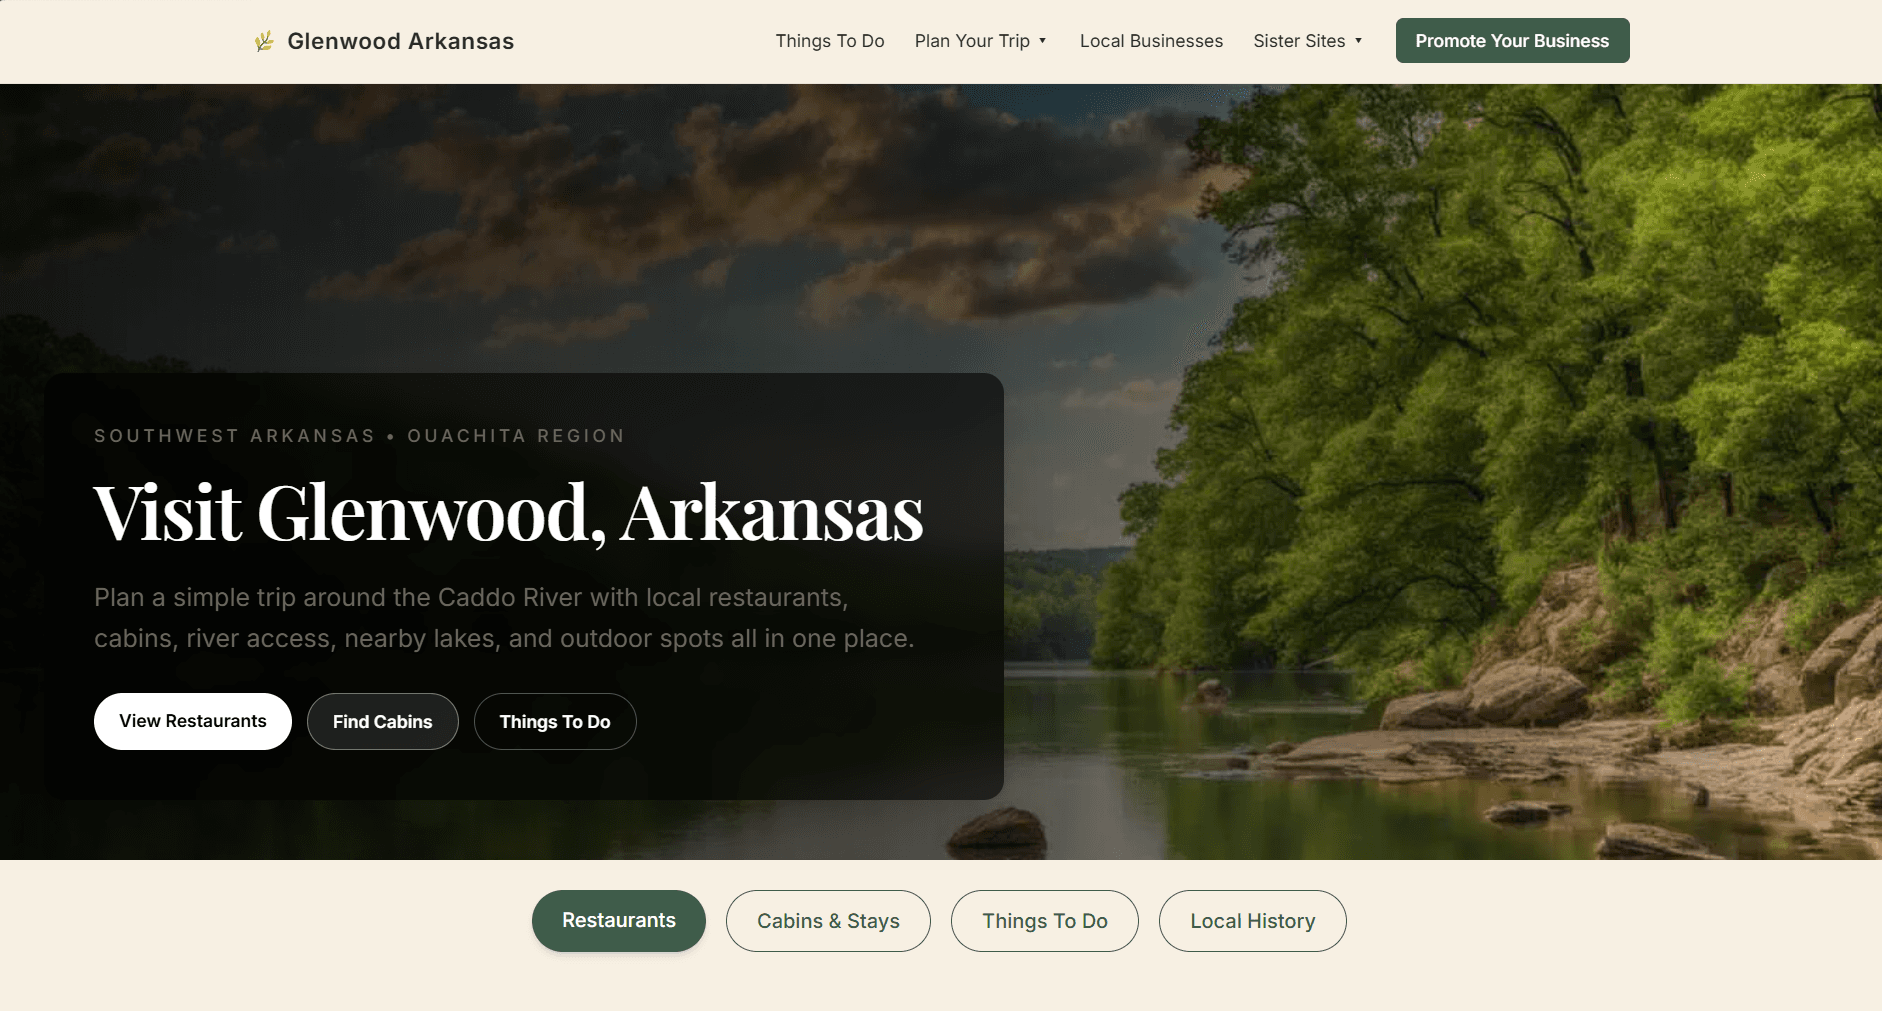The width and height of the screenshot is (1882, 1011).
Task: Select the Restaurants category pill
Action: click(x=619, y=921)
